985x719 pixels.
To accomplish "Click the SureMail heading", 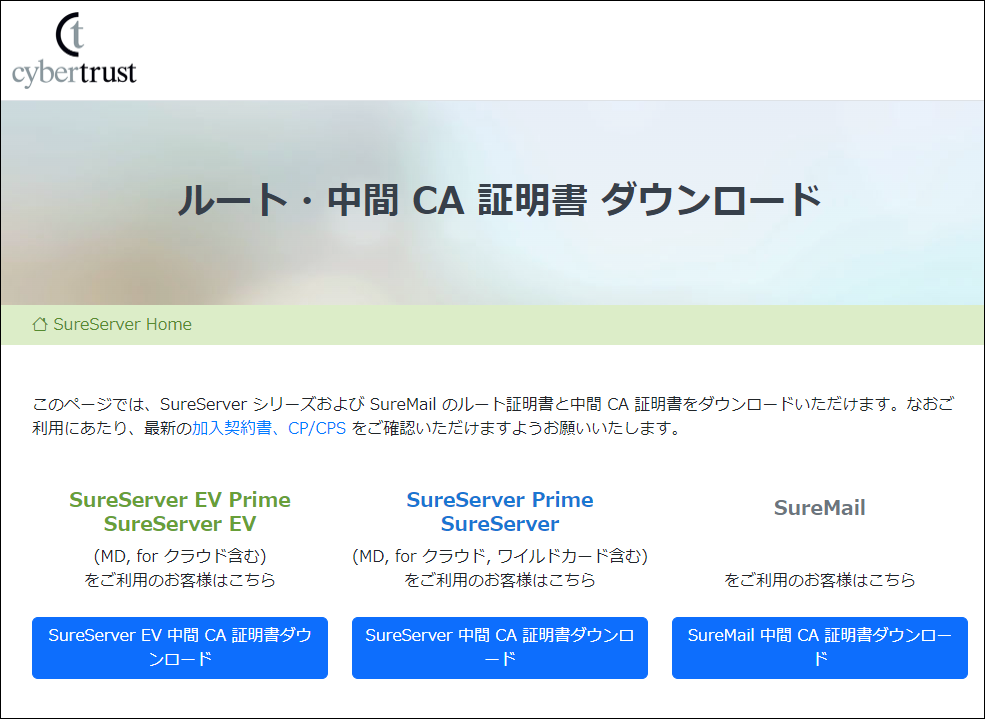I will (x=820, y=508).
